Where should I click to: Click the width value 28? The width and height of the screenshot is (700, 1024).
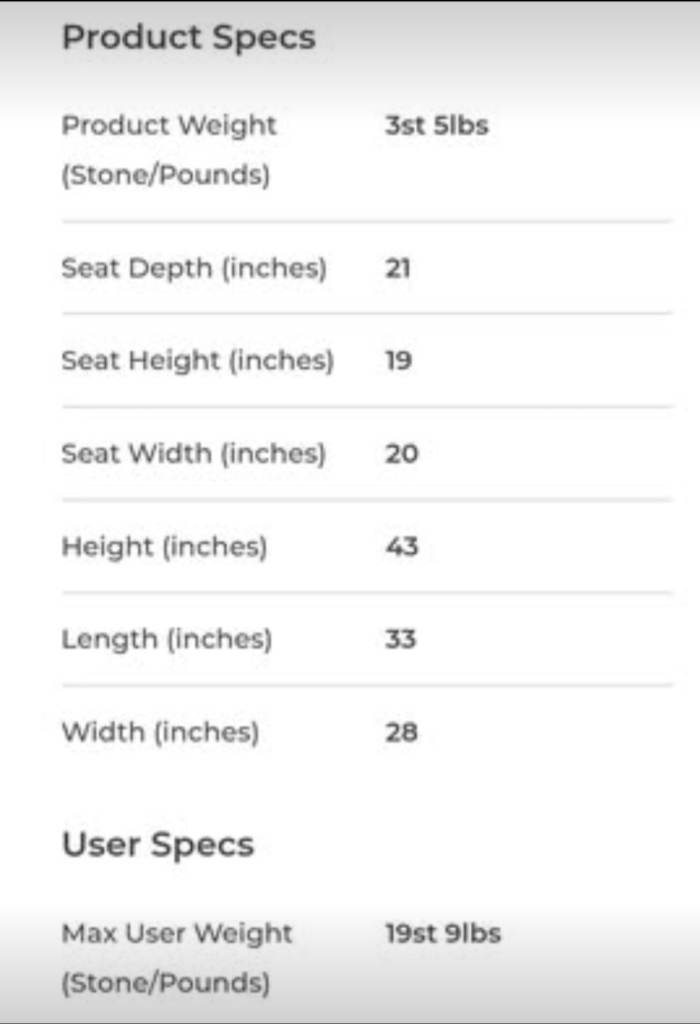point(402,733)
